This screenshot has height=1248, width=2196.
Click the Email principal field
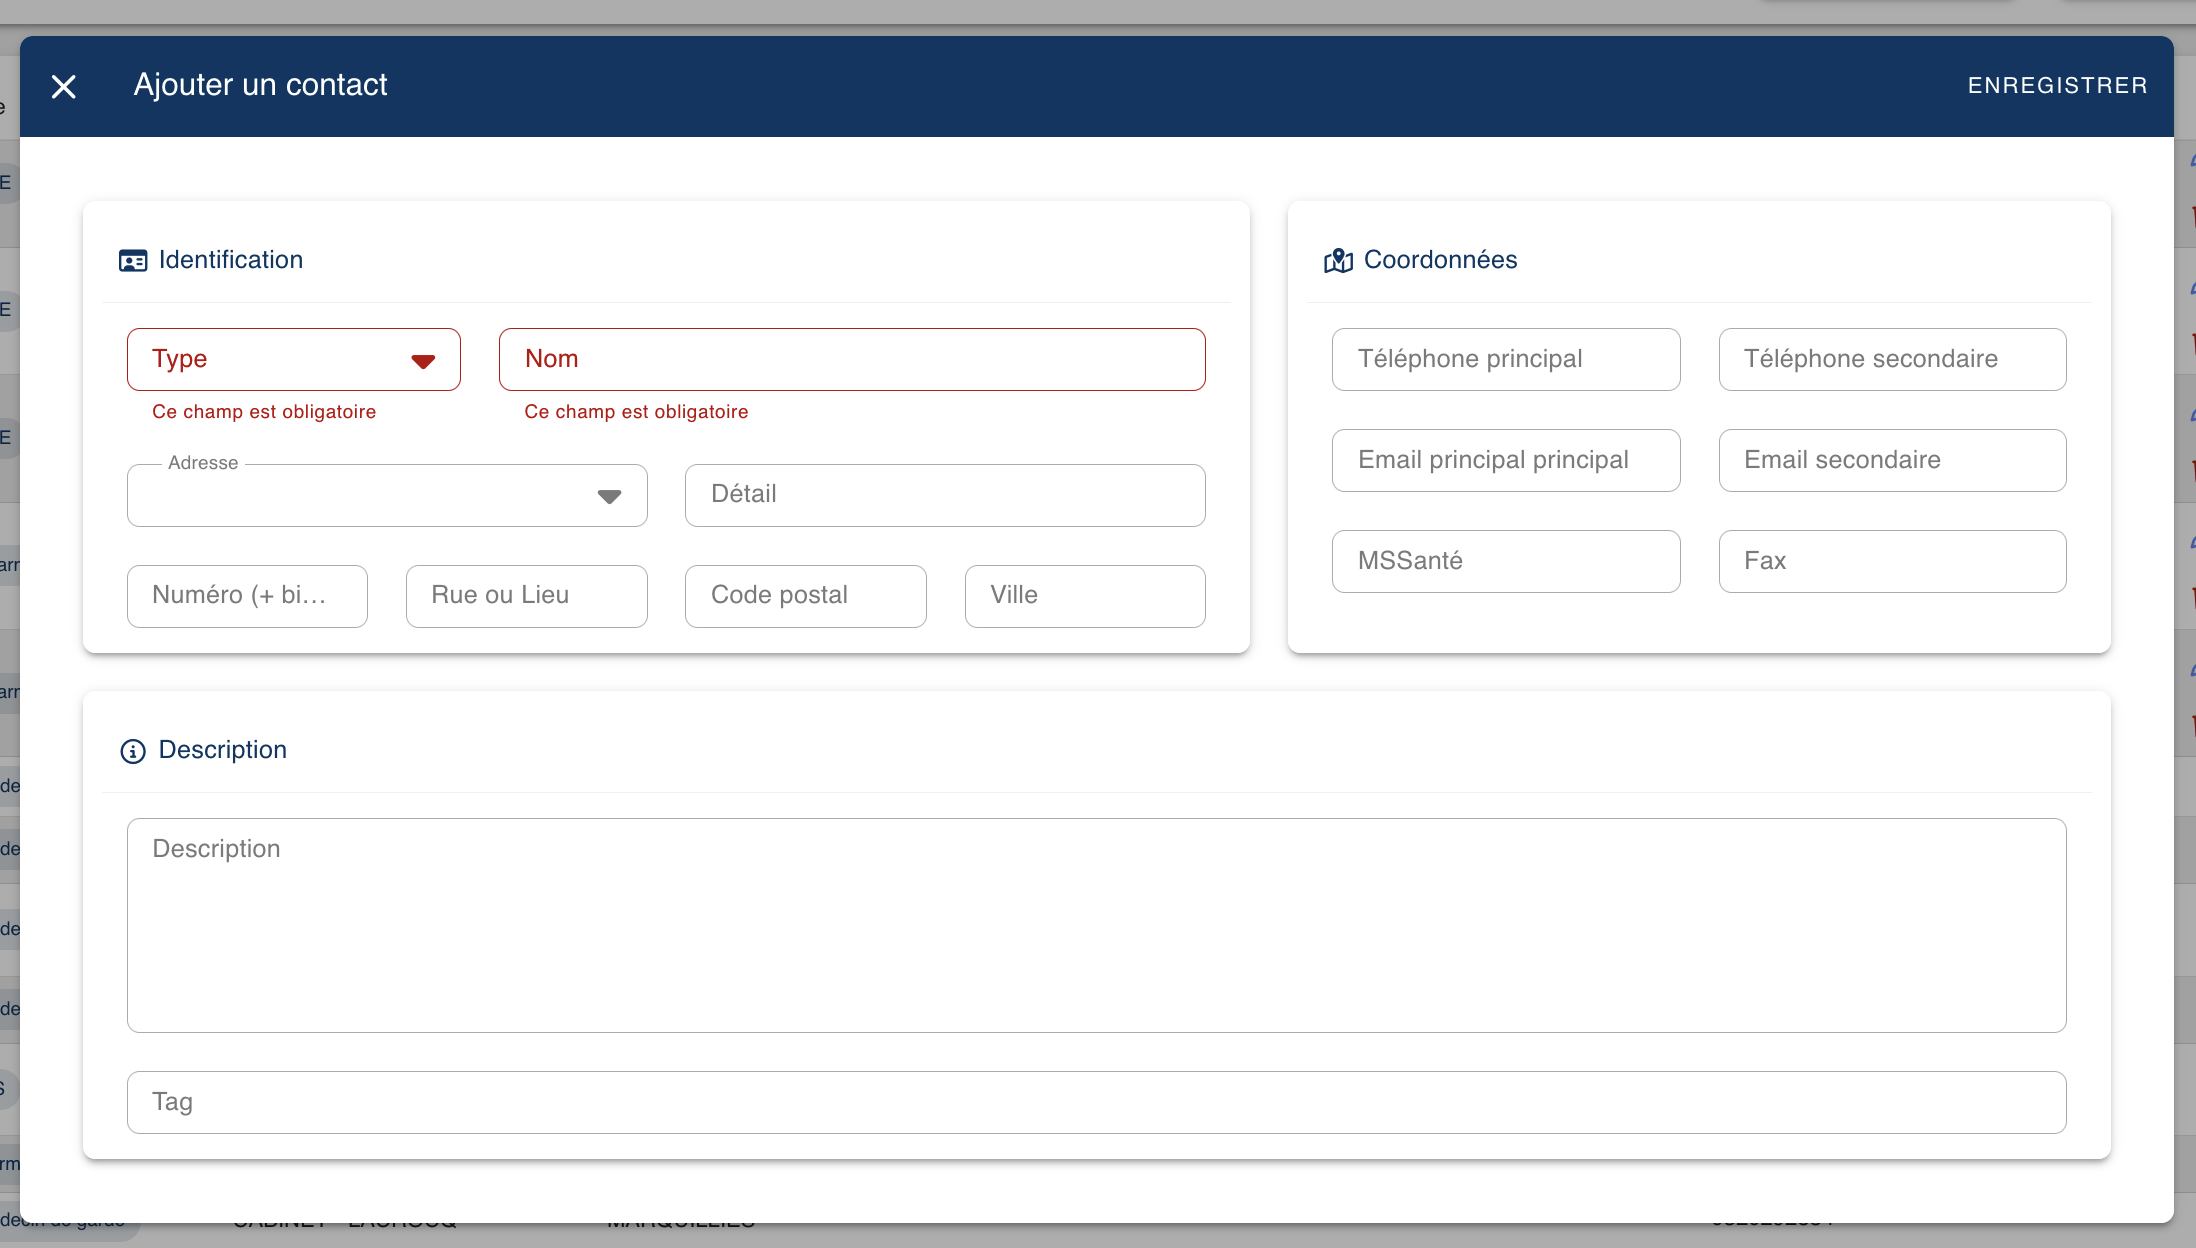1505,460
